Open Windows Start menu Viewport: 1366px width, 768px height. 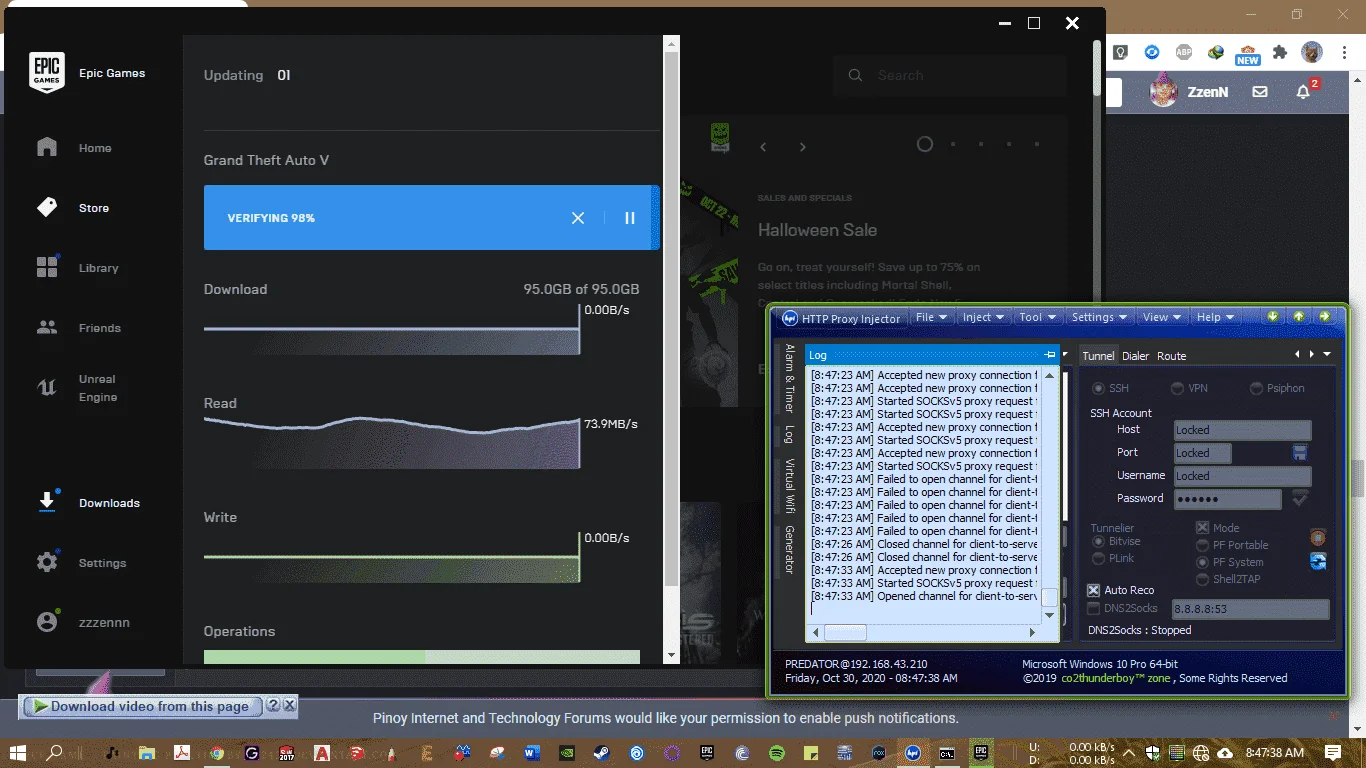pyautogui.click(x=17, y=752)
